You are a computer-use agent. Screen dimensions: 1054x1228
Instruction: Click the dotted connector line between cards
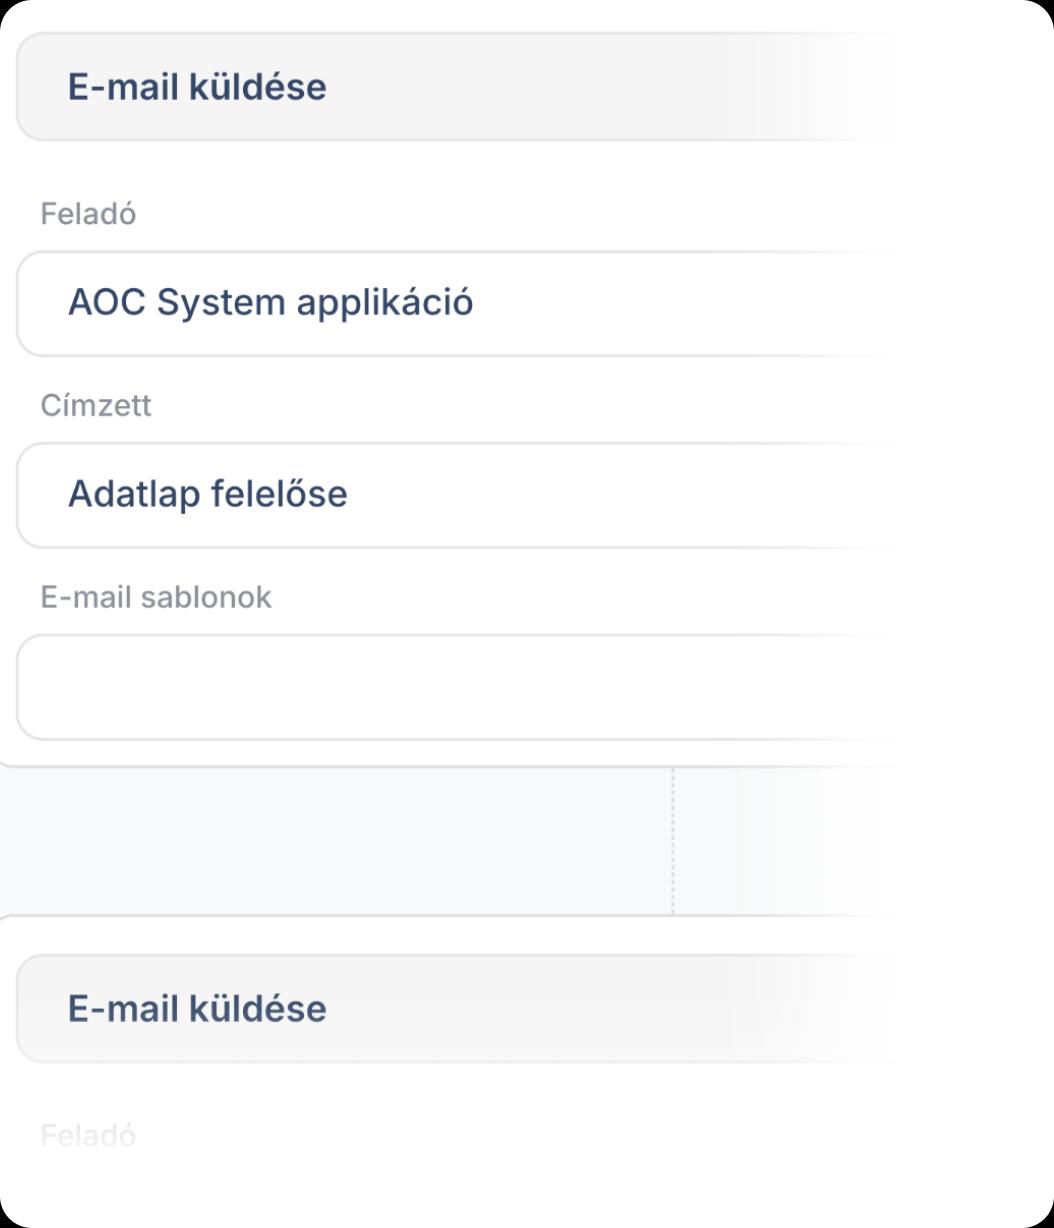[x=673, y=840]
